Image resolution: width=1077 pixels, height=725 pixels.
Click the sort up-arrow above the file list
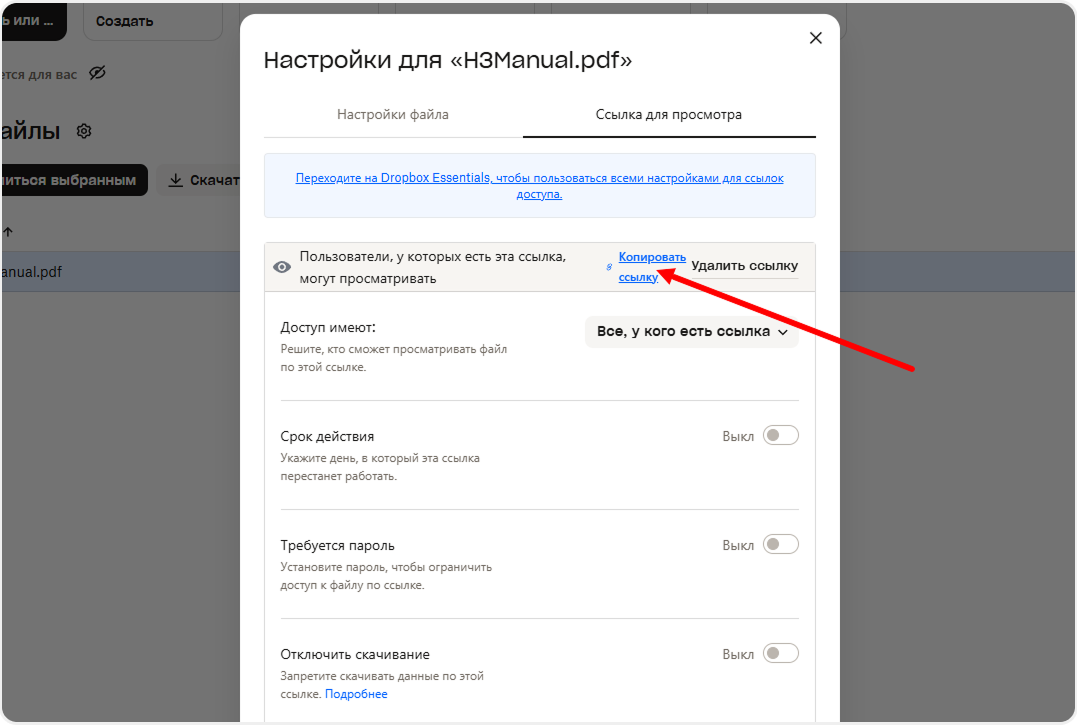[x=8, y=231]
